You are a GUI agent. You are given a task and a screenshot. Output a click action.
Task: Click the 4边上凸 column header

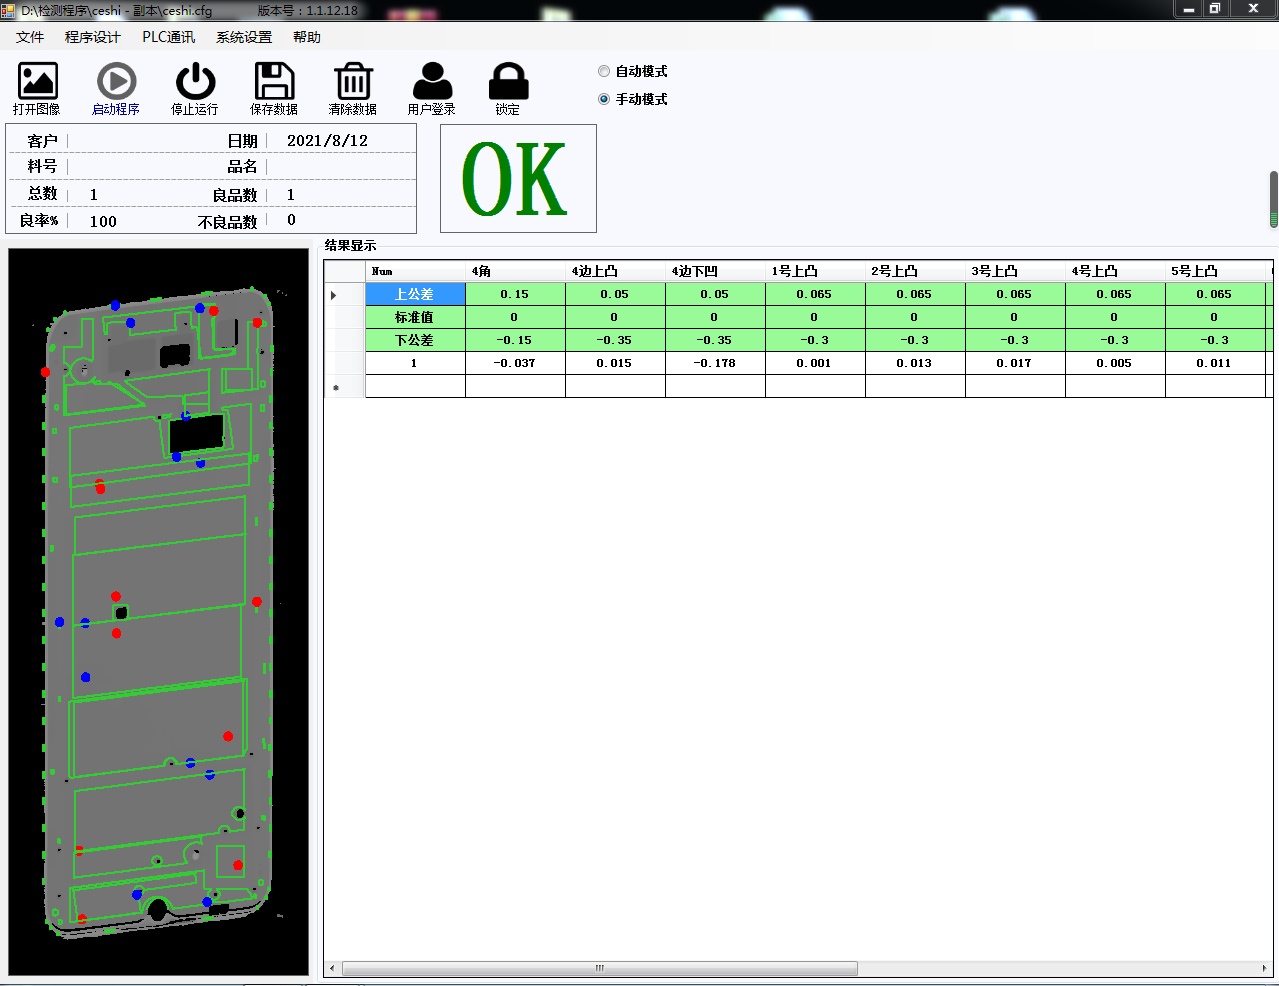point(615,271)
